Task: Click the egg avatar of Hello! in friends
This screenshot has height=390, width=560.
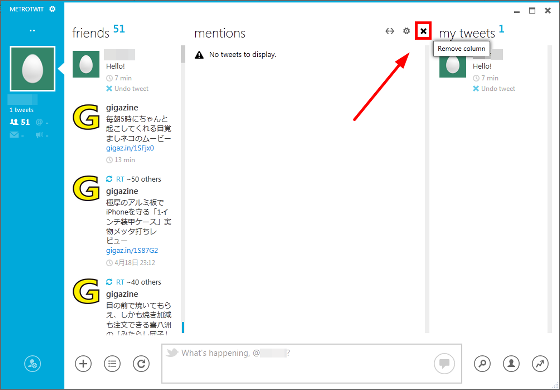Action: click(86, 64)
